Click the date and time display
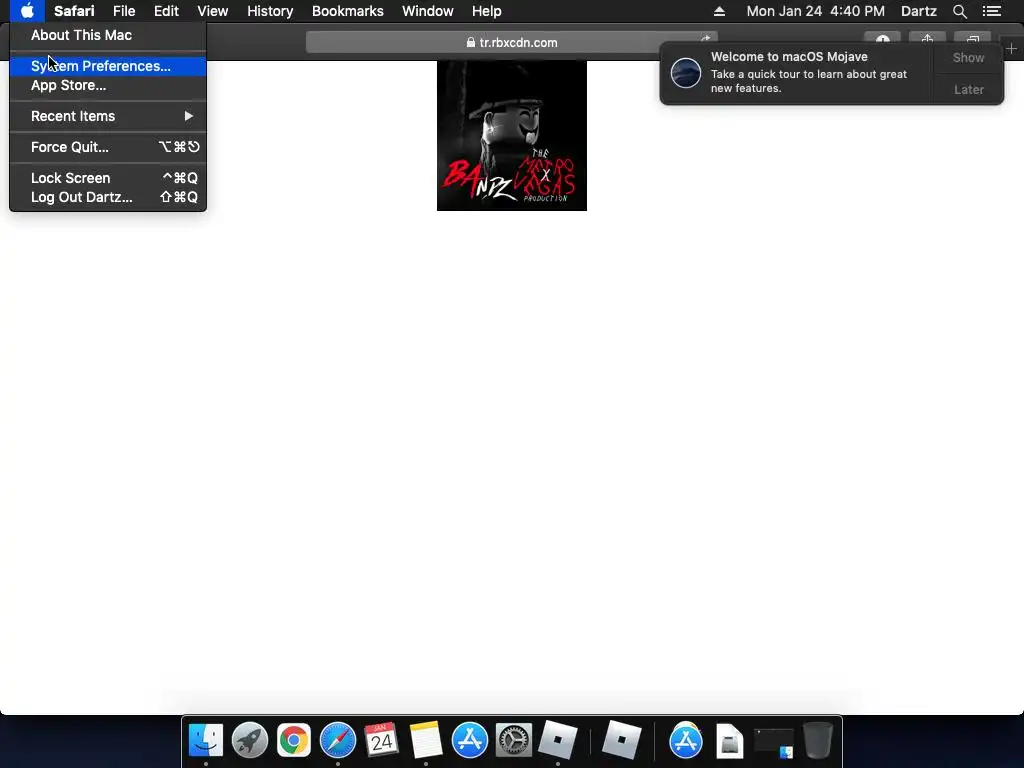This screenshot has height=768, width=1024. 816,11
